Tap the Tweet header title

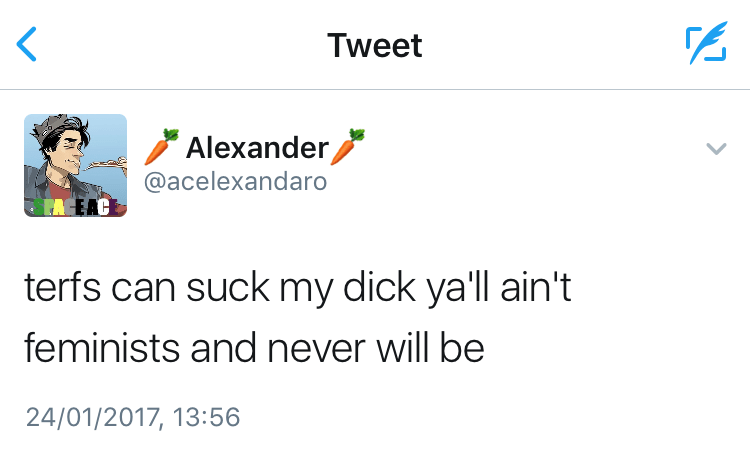tap(375, 45)
